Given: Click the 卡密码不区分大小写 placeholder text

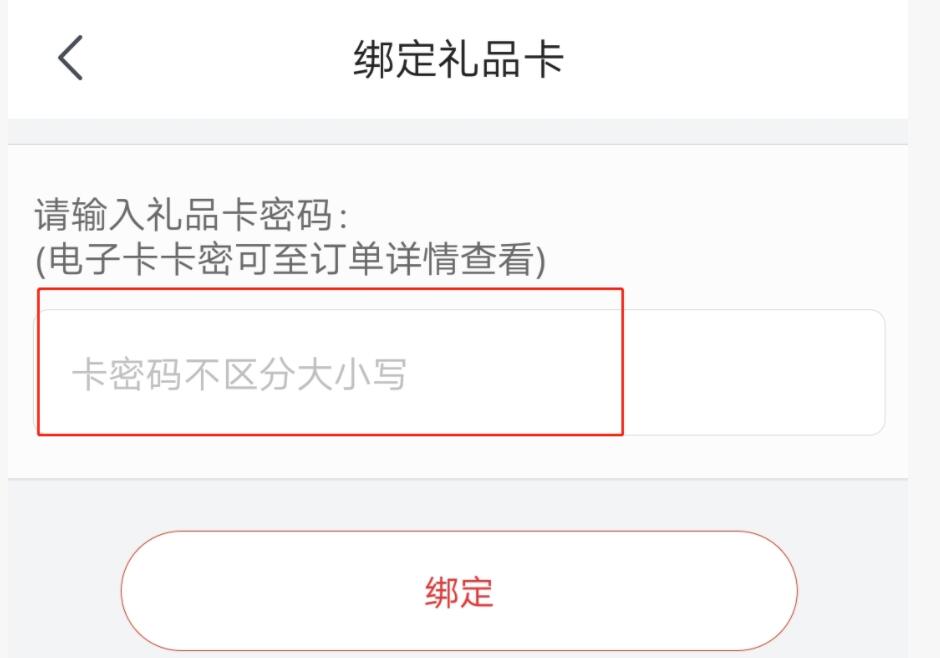Looking at the screenshot, I should 239,375.
